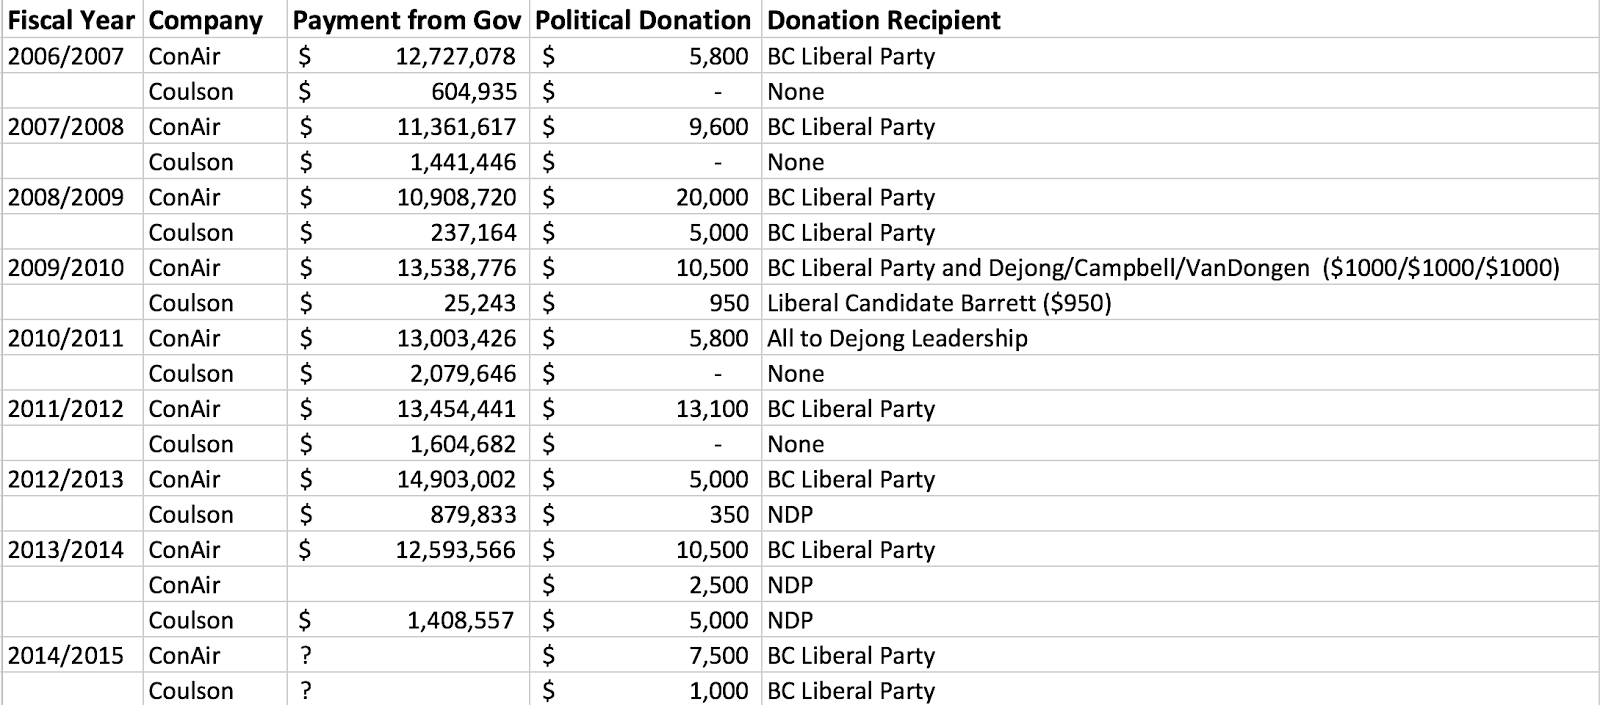The width and height of the screenshot is (1600, 705).
Task: Select the Company column header
Action: pyautogui.click(x=205, y=20)
